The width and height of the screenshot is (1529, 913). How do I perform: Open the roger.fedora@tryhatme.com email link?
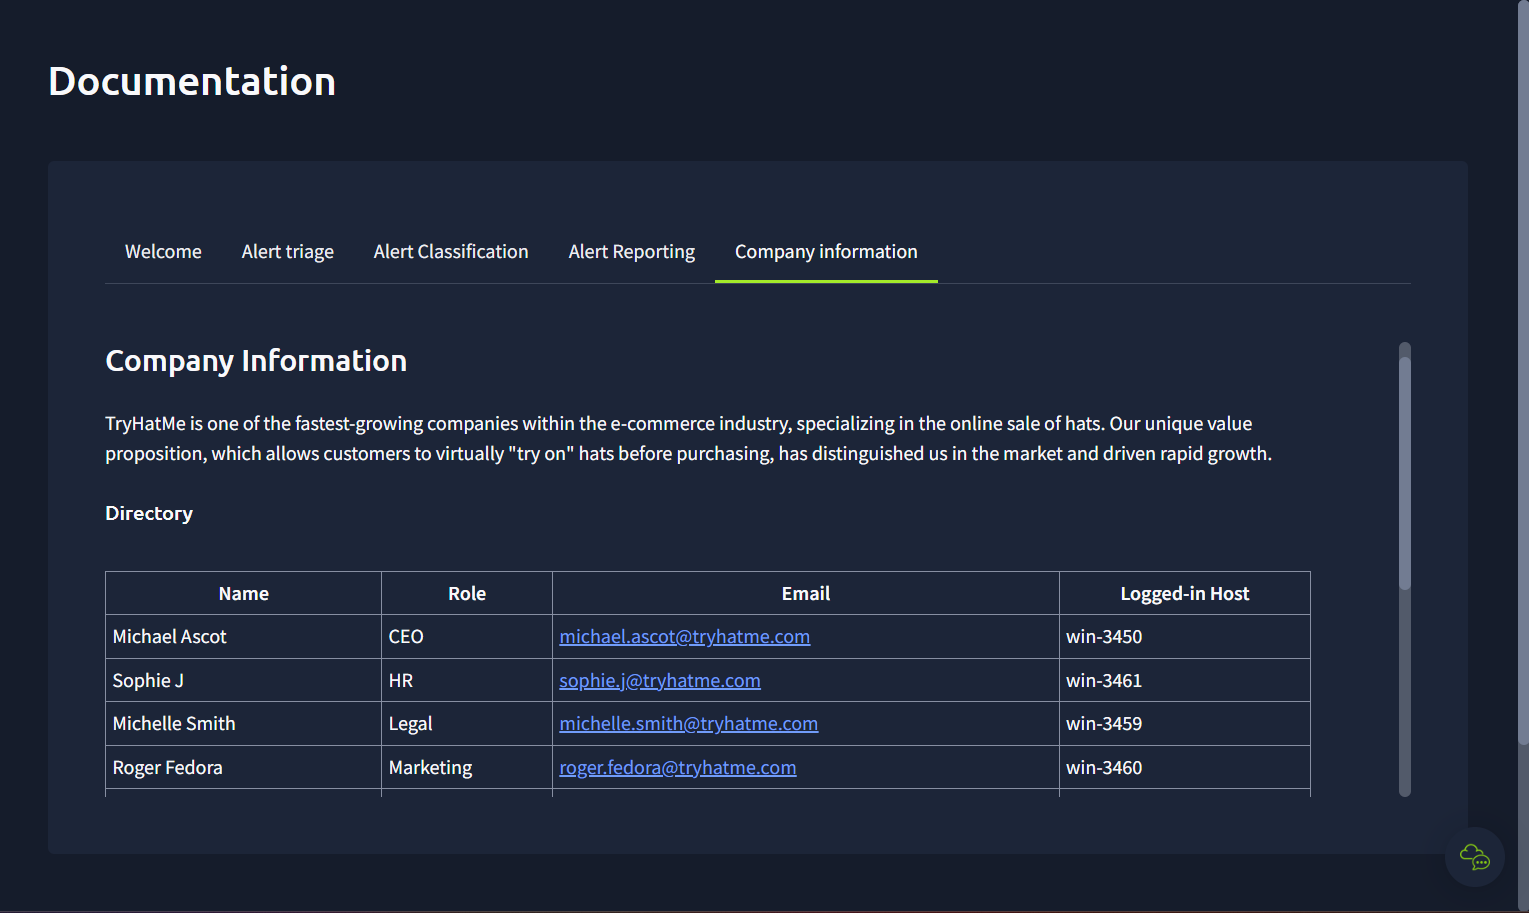678,768
